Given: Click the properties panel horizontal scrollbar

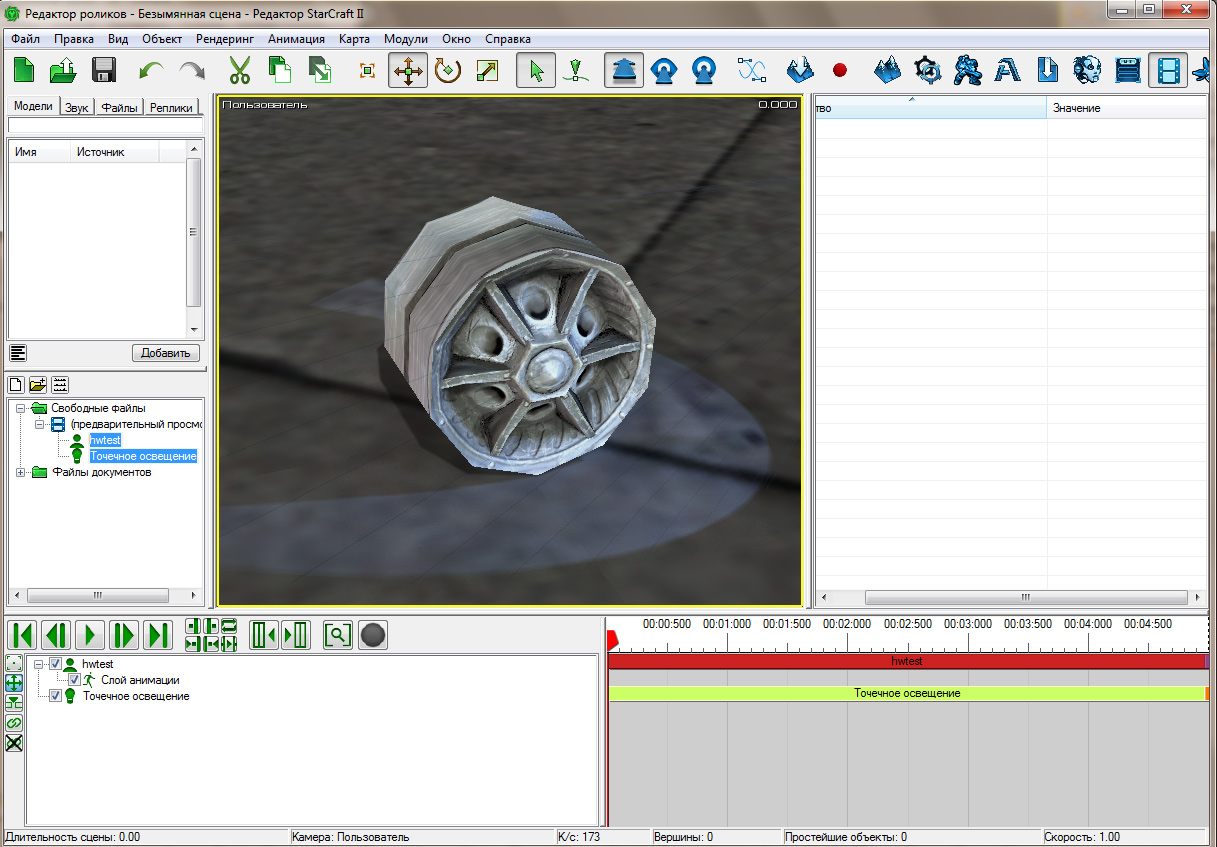Looking at the screenshot, I should [1026, 597].
